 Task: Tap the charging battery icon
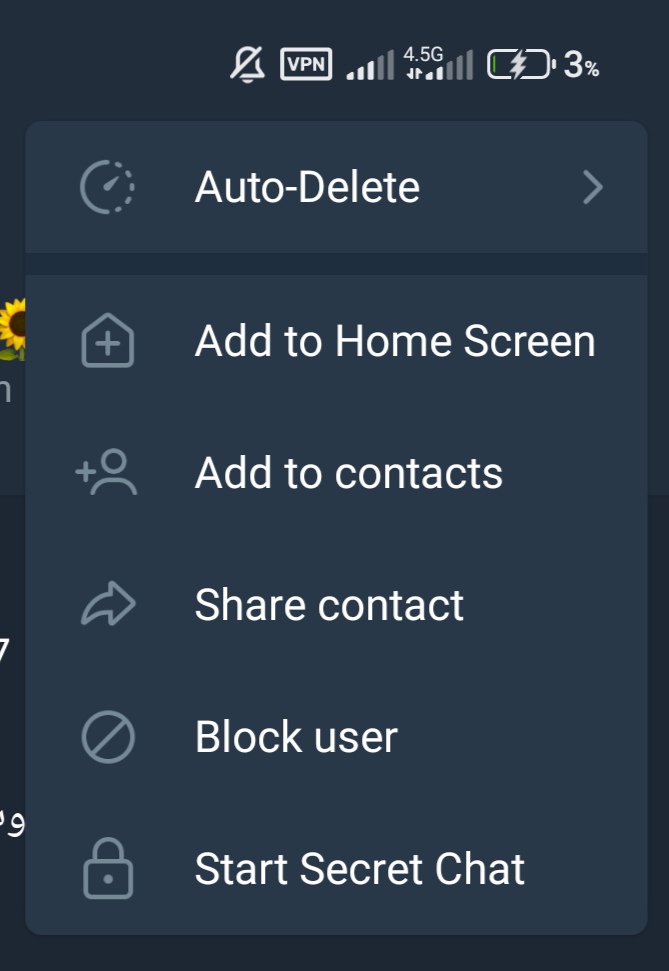tap(521, 65)
